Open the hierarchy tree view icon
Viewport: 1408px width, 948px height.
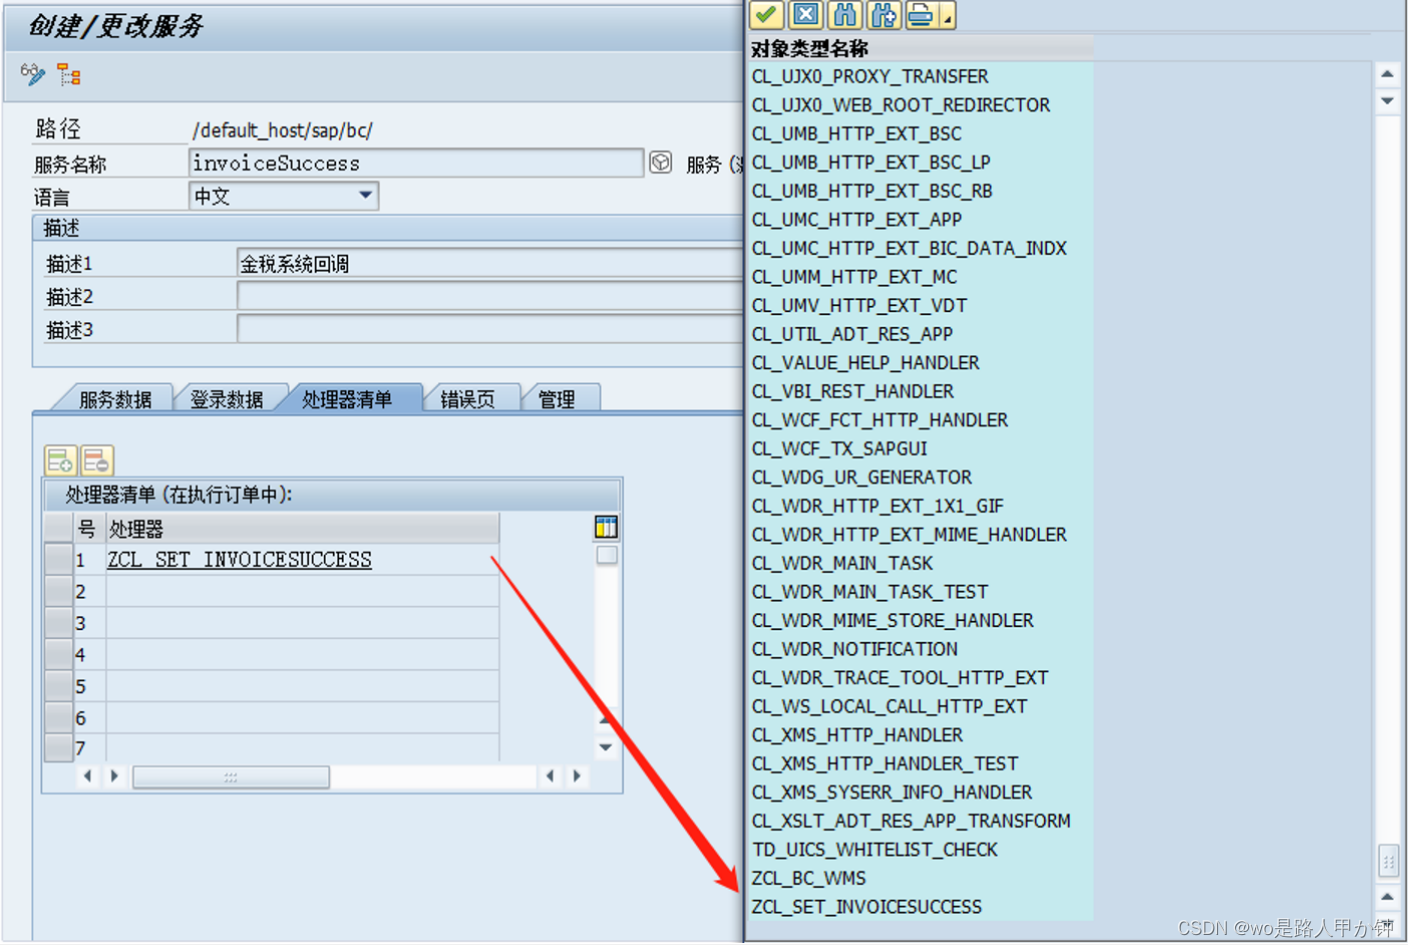(66, 74)
